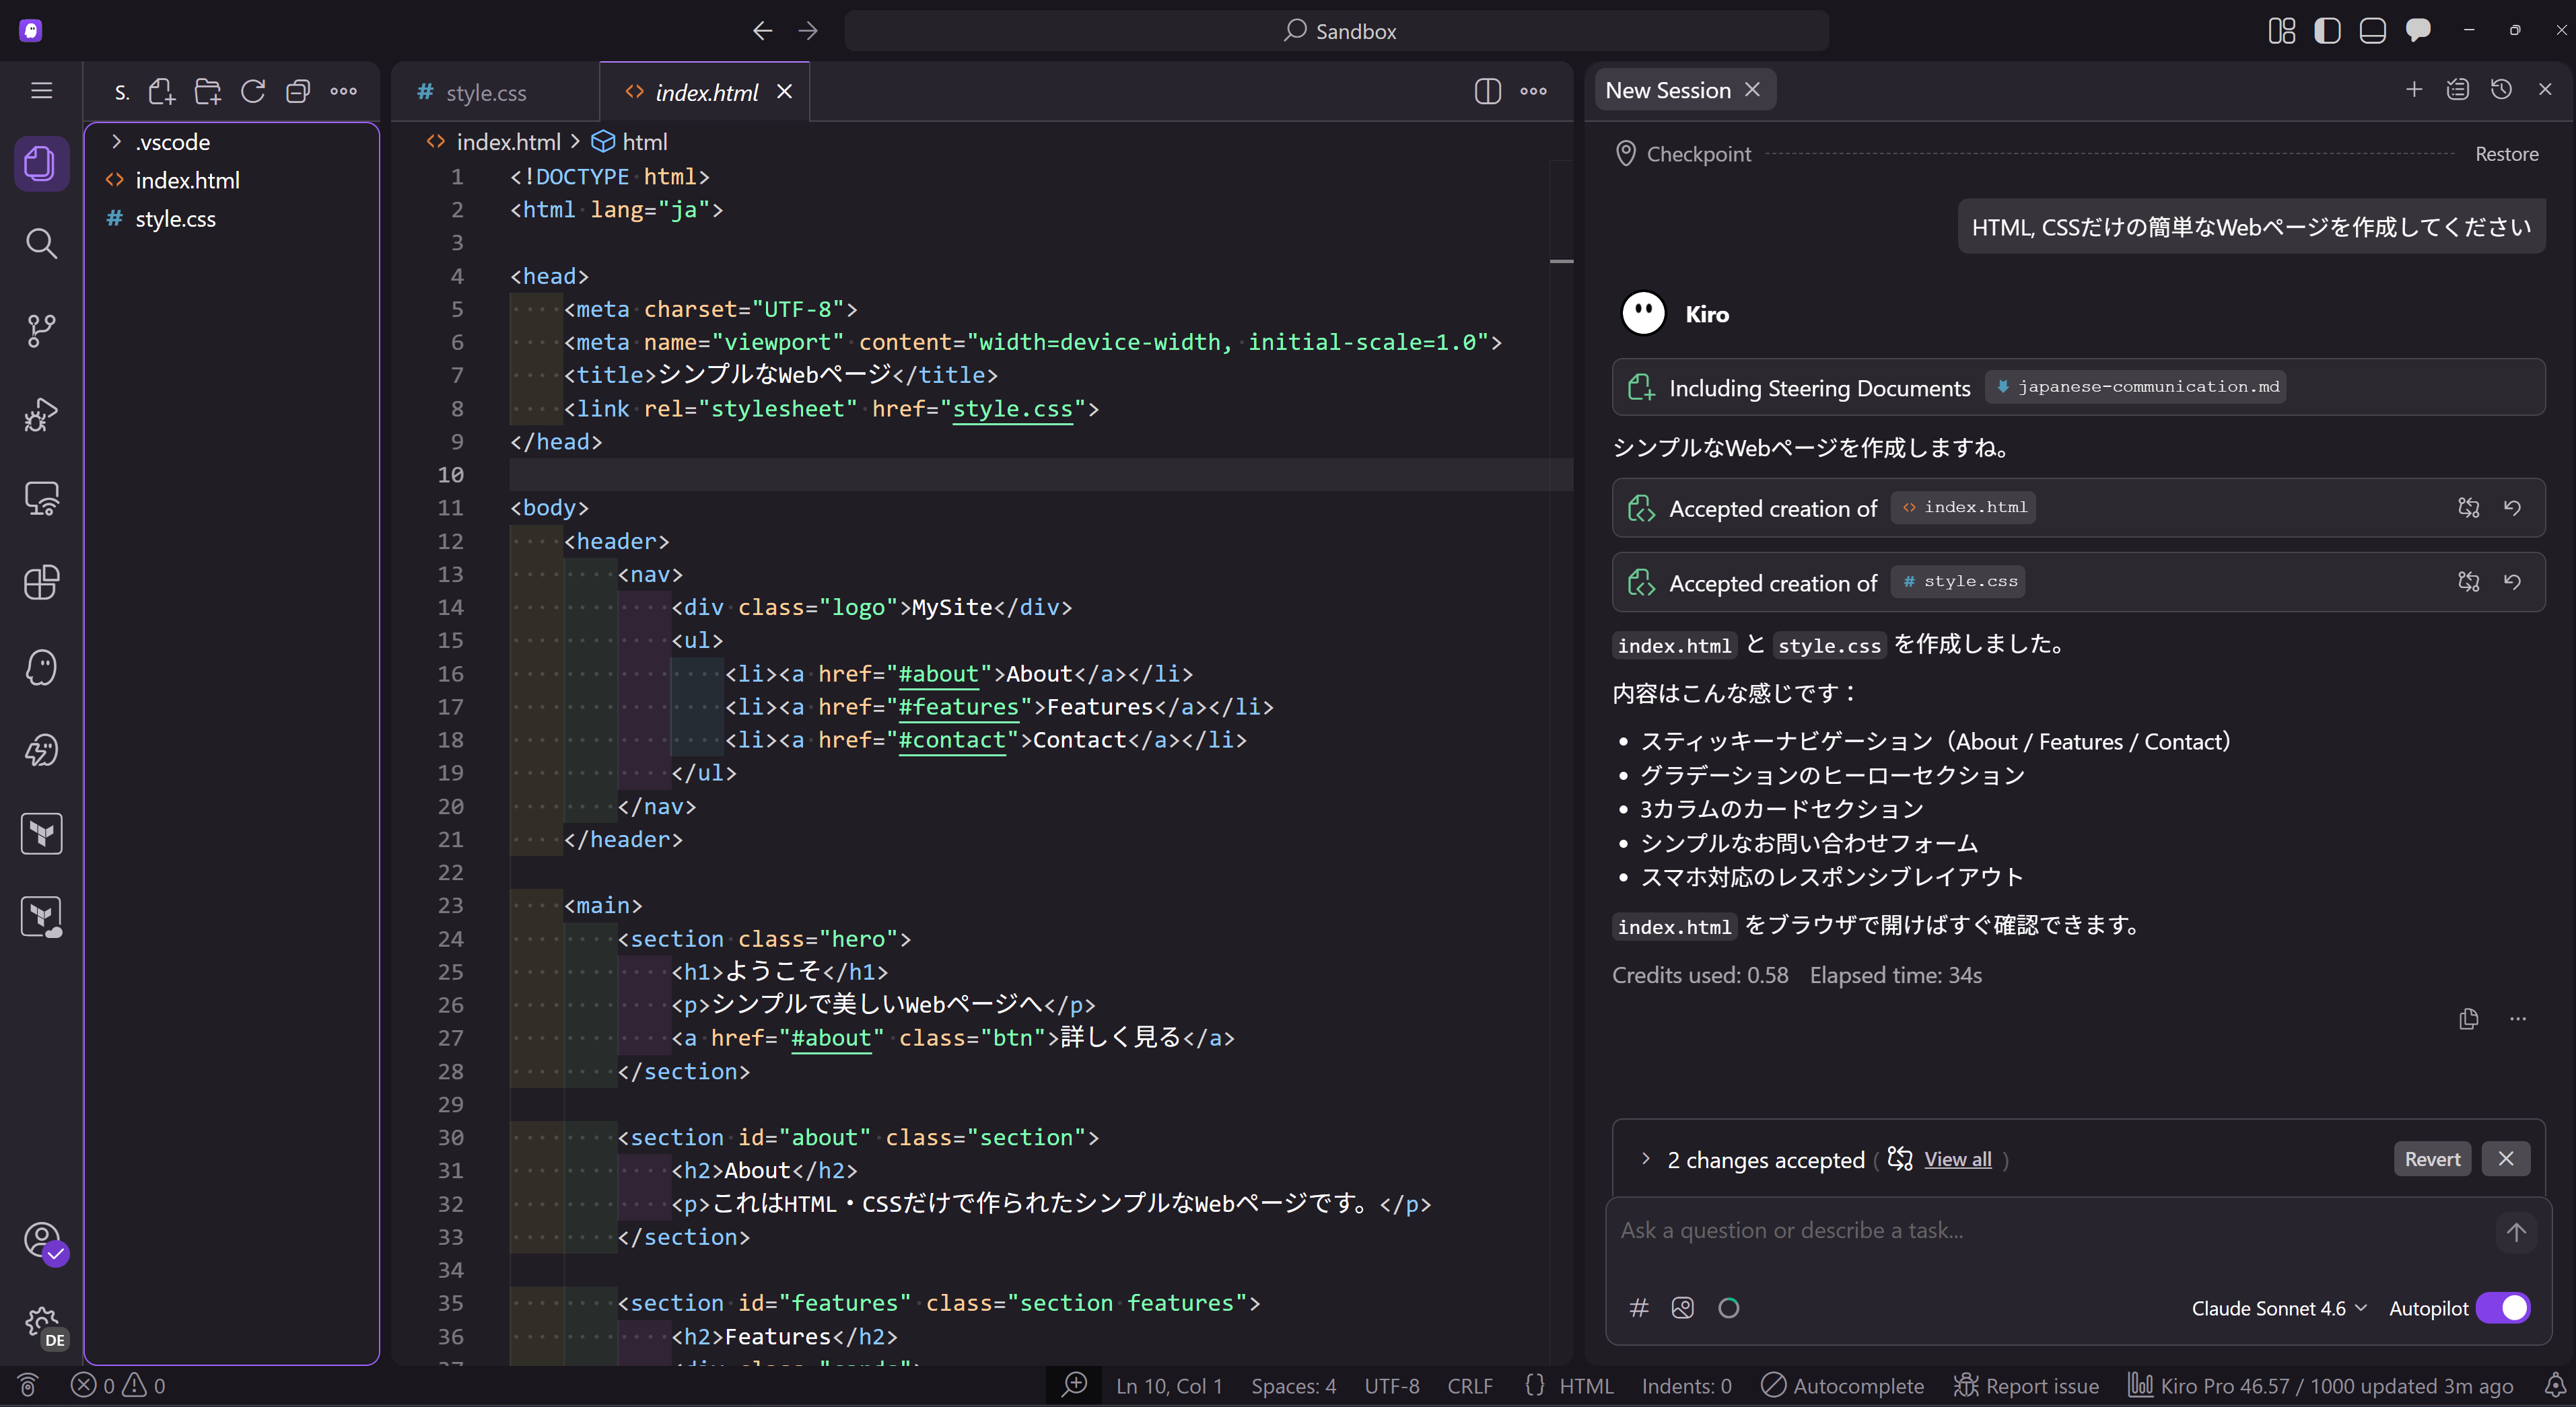Screen dimensions: 2576x1407
Task: Click the Revert button for accepted changes
Action: (2432, 1158)
